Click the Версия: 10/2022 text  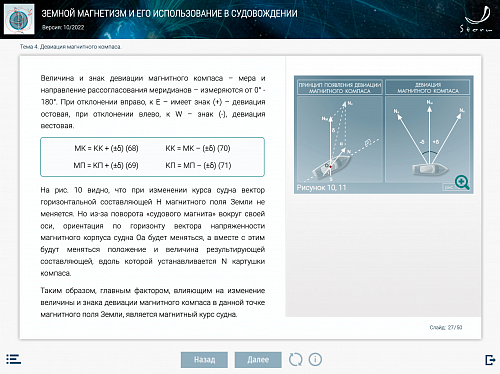(x=63, y=27)
